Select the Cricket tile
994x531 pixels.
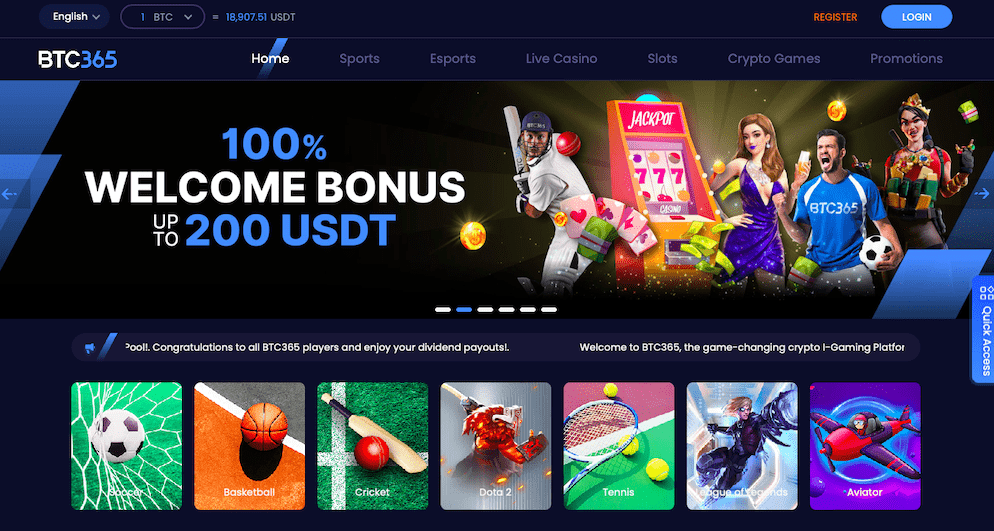tap(373, 445)
